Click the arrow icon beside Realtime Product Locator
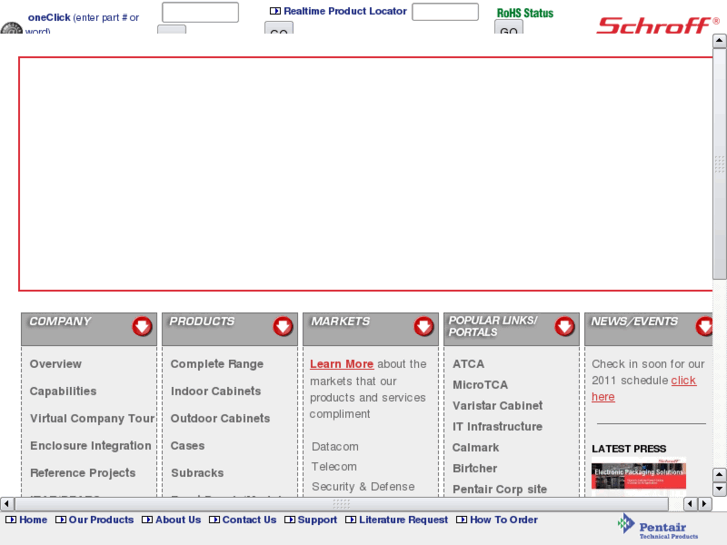 (x=275, y=11)
